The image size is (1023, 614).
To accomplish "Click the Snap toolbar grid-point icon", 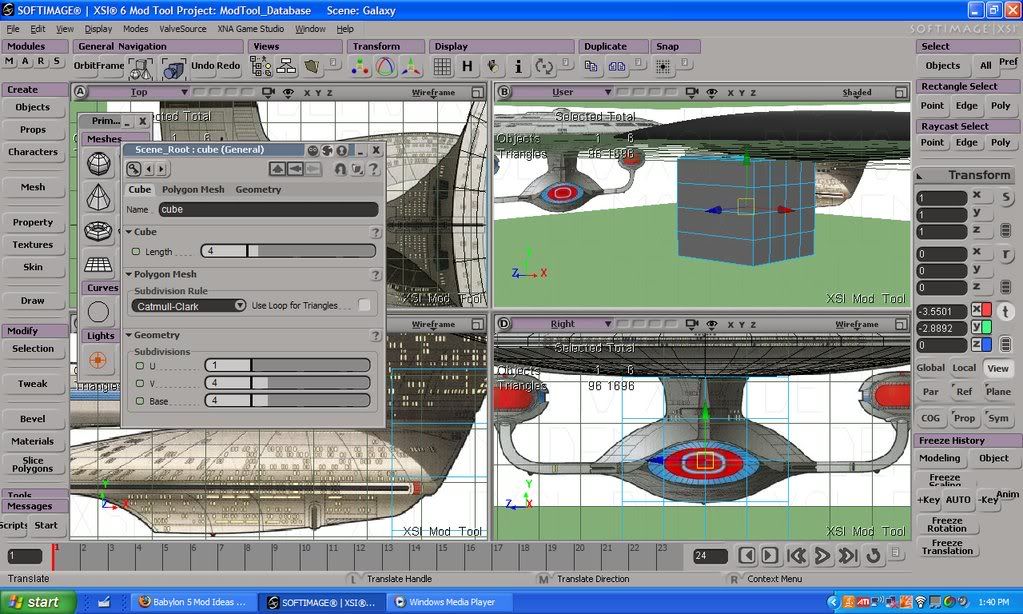I will point(663,67).
